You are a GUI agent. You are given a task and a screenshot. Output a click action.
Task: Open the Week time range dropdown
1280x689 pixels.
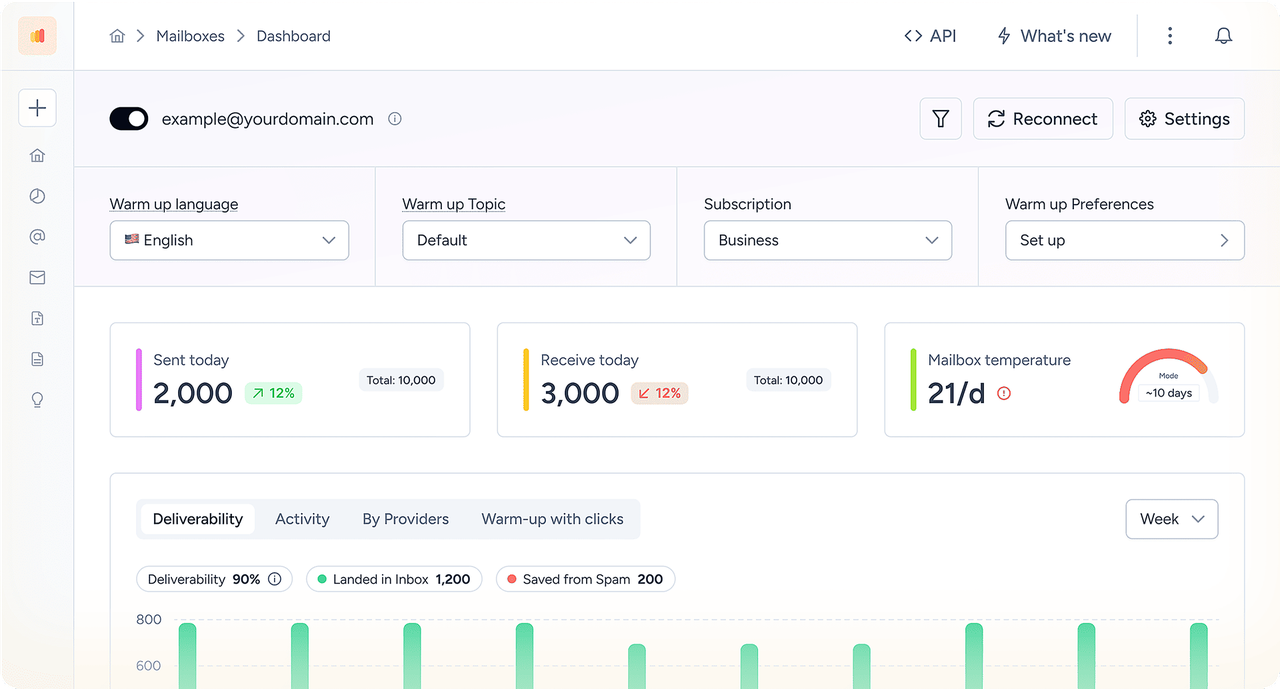click(1172, 519)
